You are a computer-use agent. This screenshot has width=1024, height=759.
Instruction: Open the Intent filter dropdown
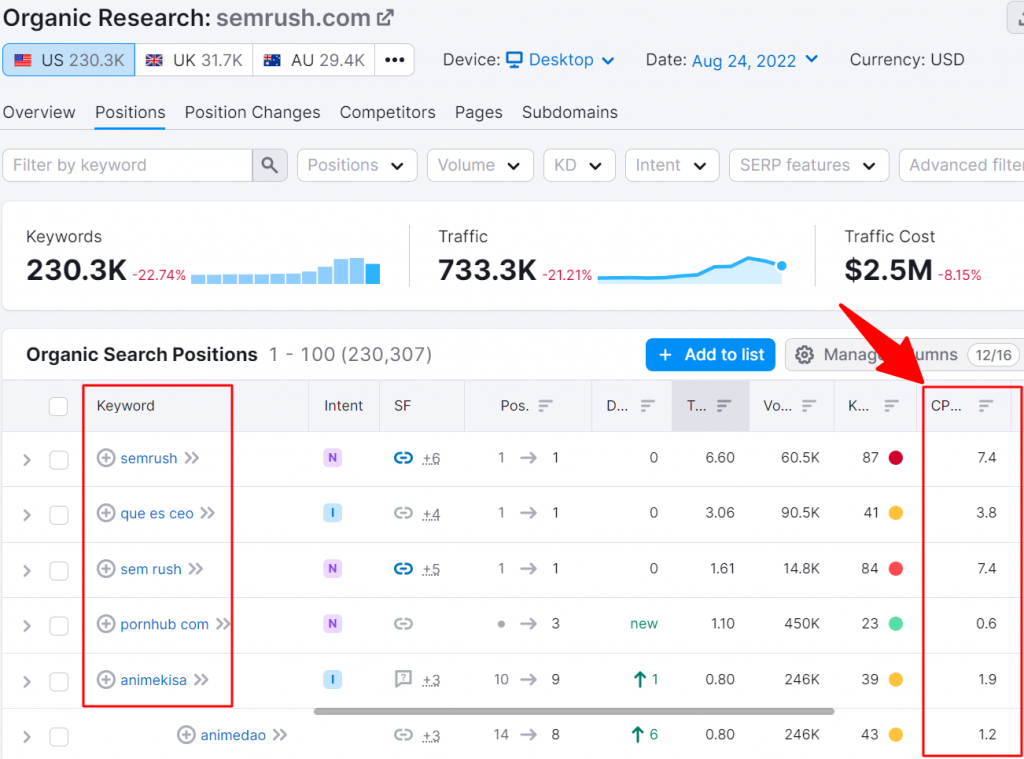672,165
